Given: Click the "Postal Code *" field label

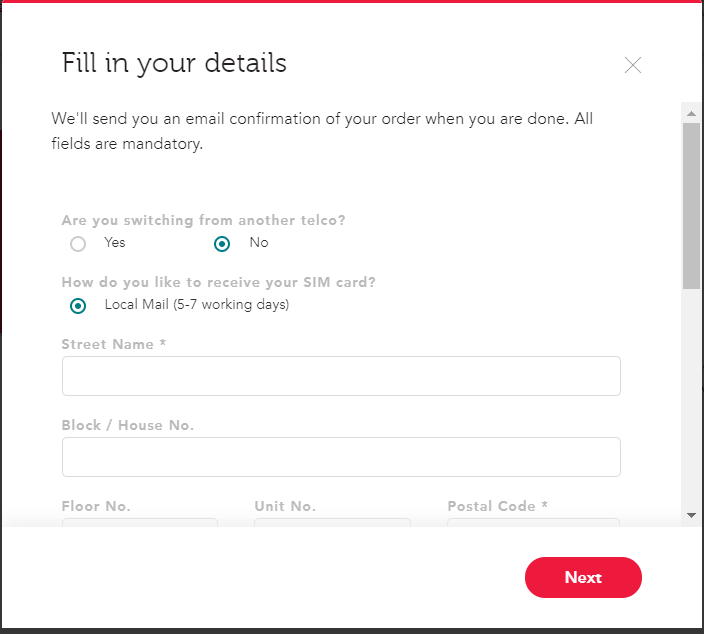Looking at the screenshot, I should pyautogui.click(x=497, y=506).
